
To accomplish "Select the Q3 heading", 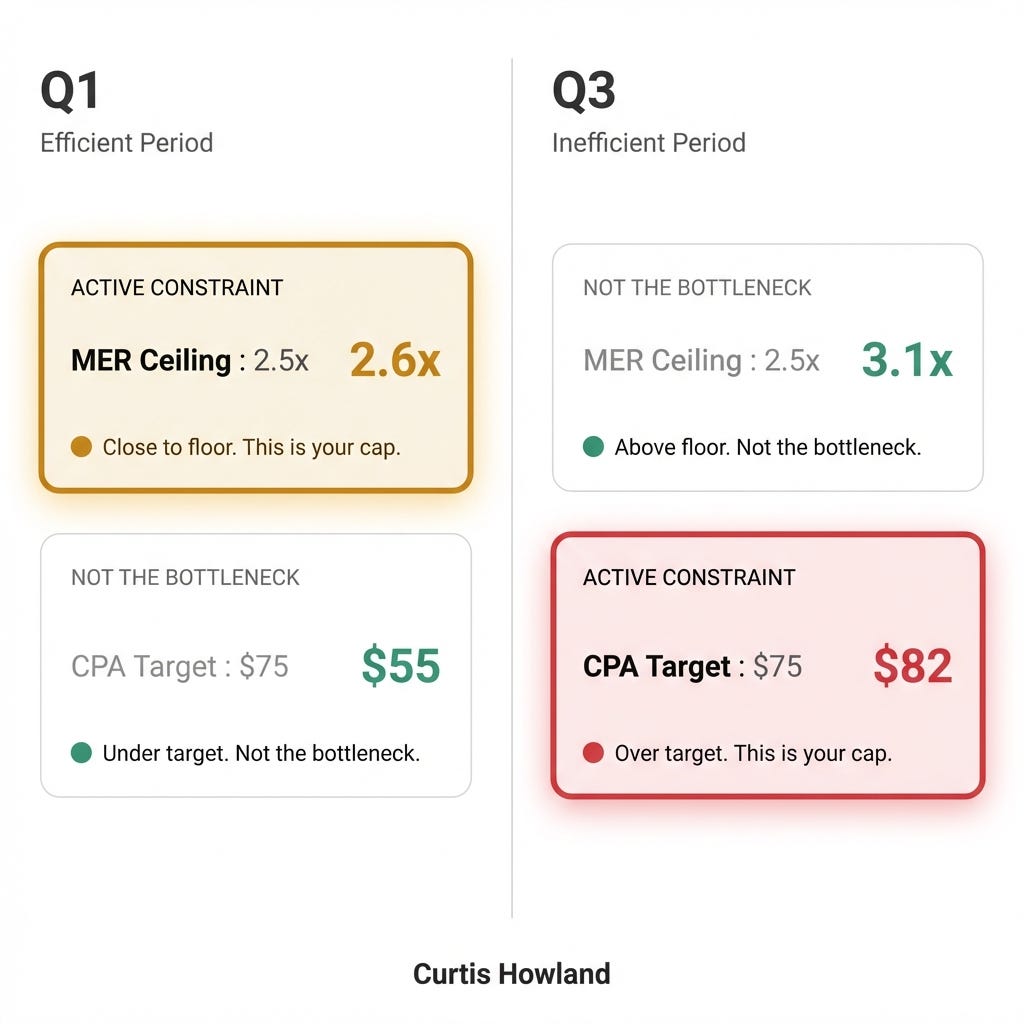I will [x=583, y=91].
